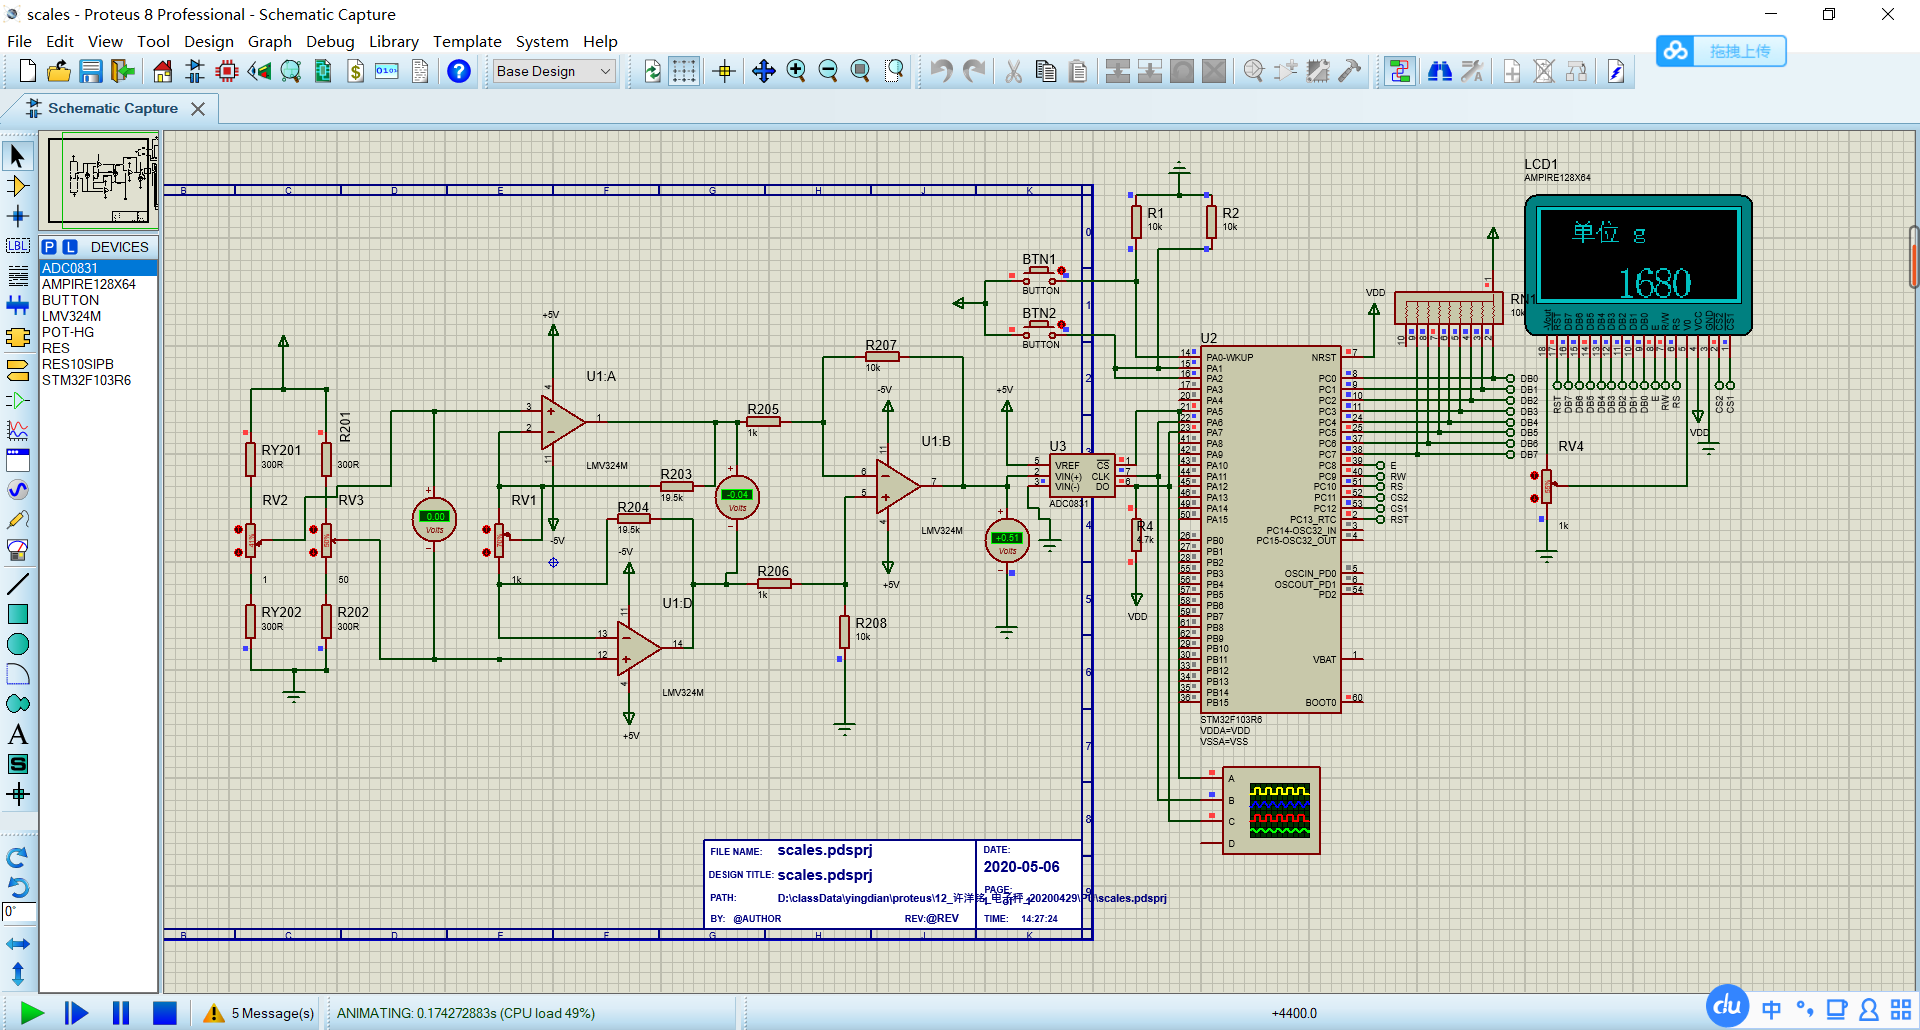Select the 2D graphics Text tool
The image size is (1920, 1030).
18,733
